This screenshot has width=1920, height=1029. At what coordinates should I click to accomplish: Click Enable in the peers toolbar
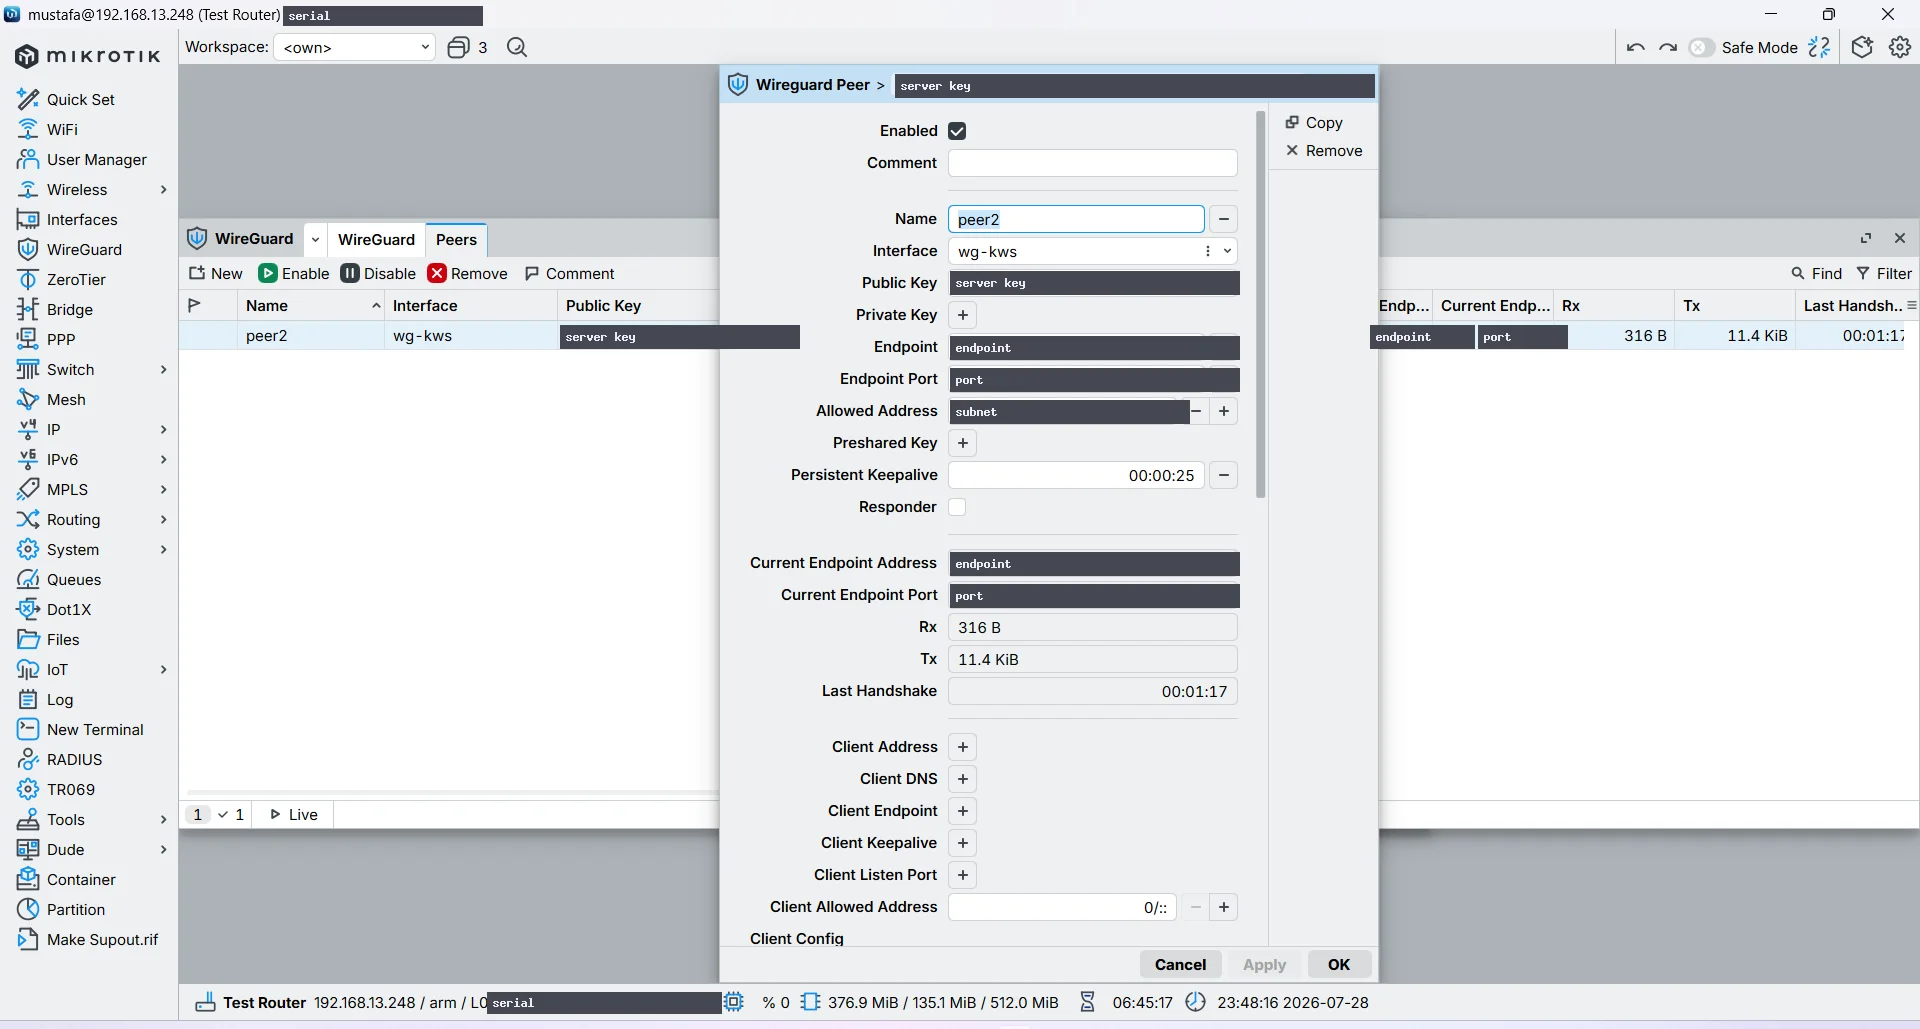(294, 273)
